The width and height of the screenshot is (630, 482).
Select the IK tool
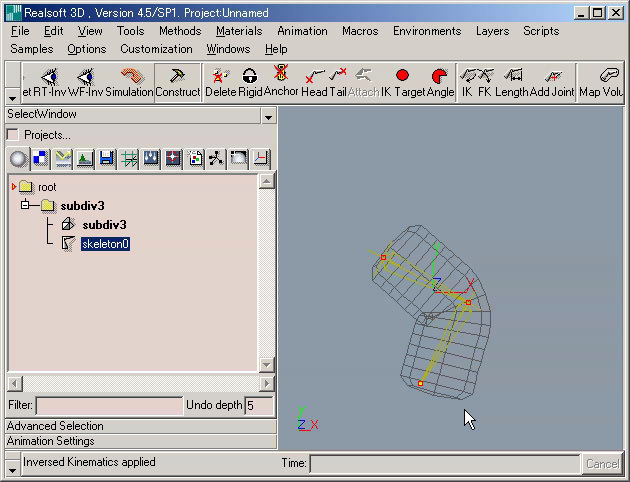coord(467,82)
